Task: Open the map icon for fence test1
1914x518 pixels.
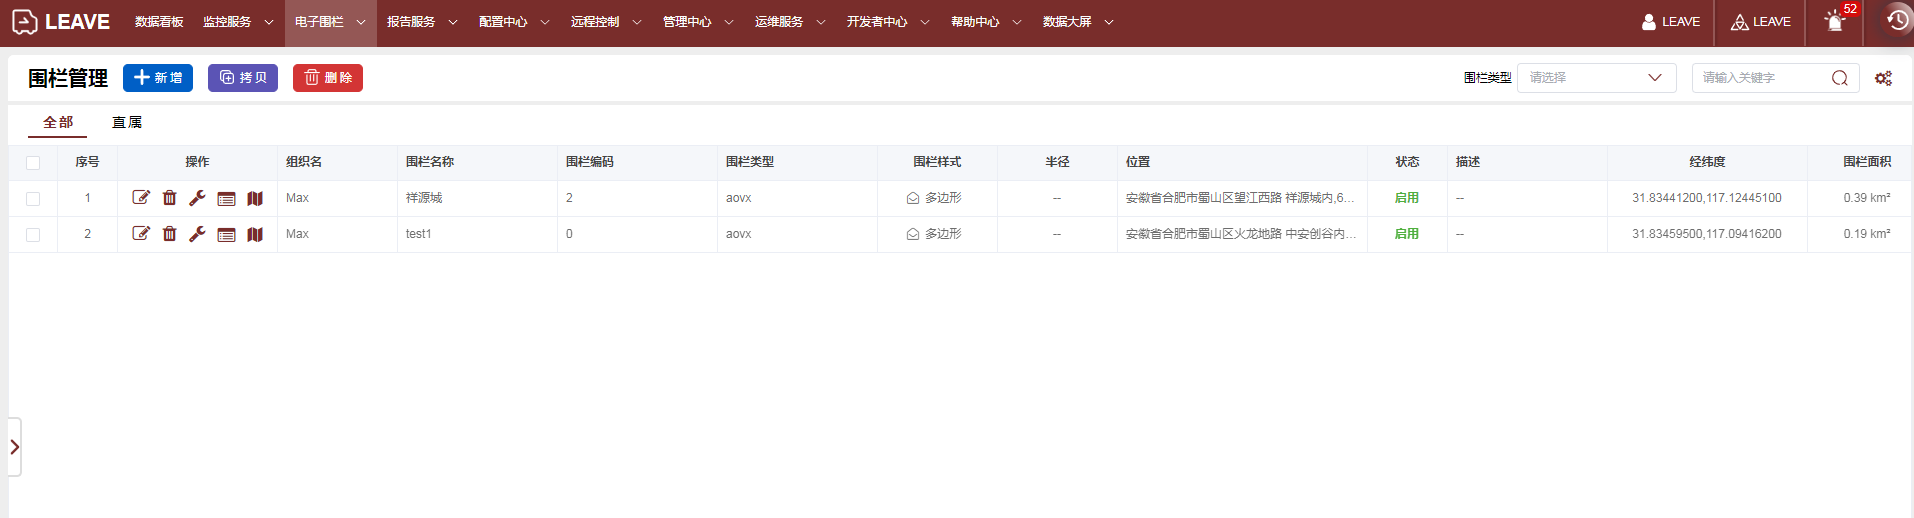Action: pyautogui.click(x=255, y=234)
